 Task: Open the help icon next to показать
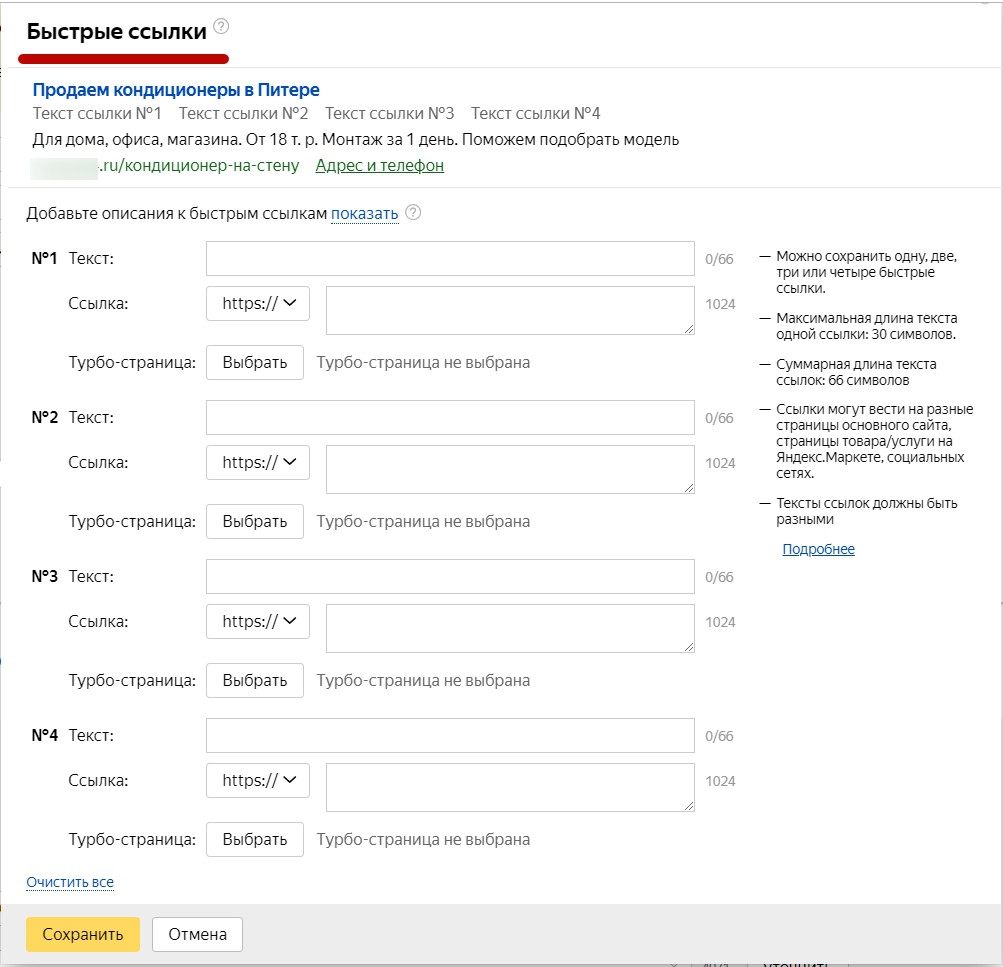413,212
